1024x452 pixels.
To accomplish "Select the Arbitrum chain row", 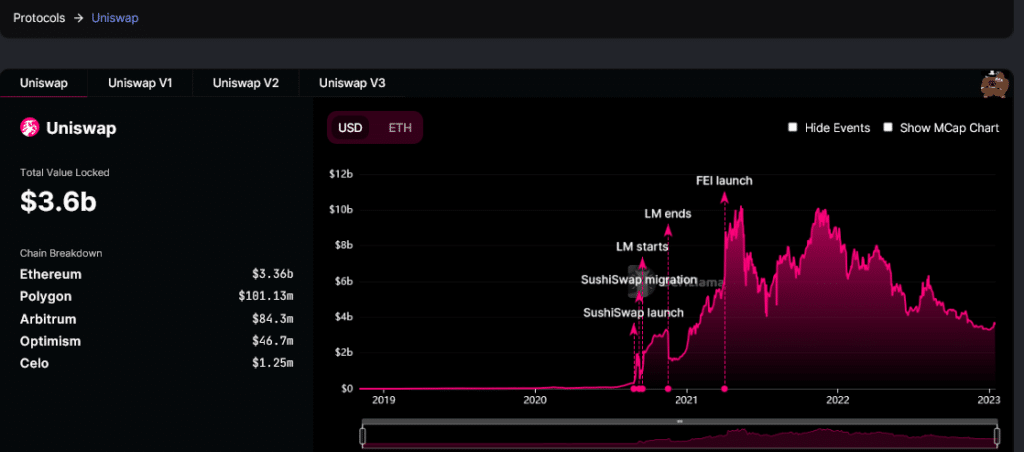I will (x=157, y=319).
